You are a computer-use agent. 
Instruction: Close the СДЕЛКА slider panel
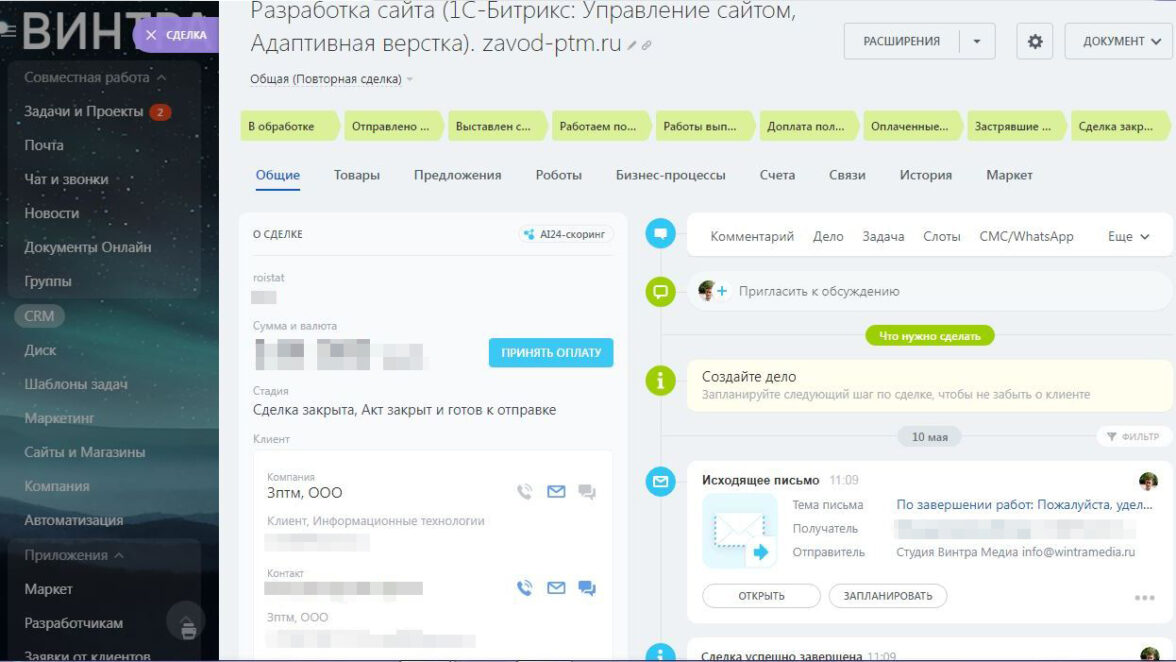coord(151,34)
